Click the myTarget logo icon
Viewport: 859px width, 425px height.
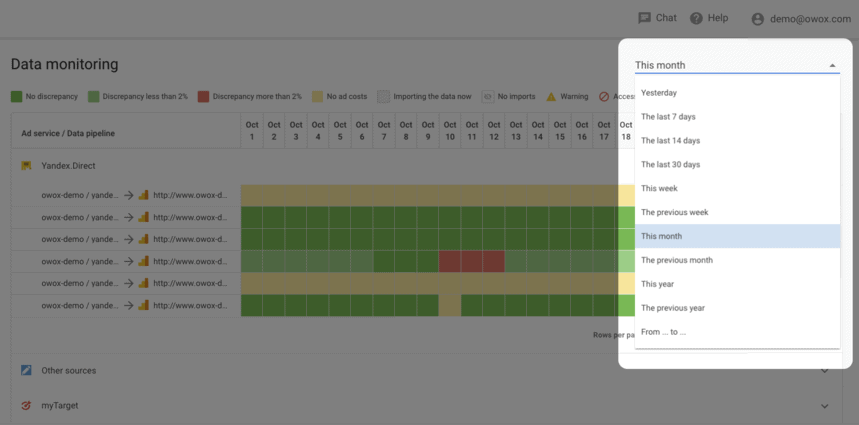point(27,406)
